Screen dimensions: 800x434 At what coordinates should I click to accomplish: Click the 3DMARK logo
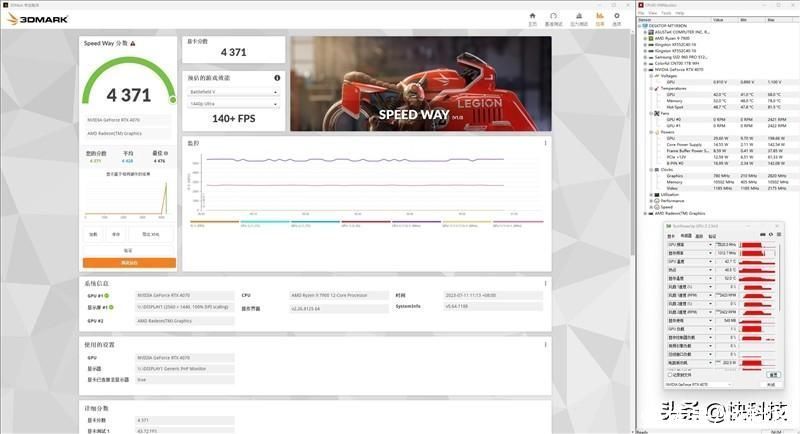click(x=38, y=19)
